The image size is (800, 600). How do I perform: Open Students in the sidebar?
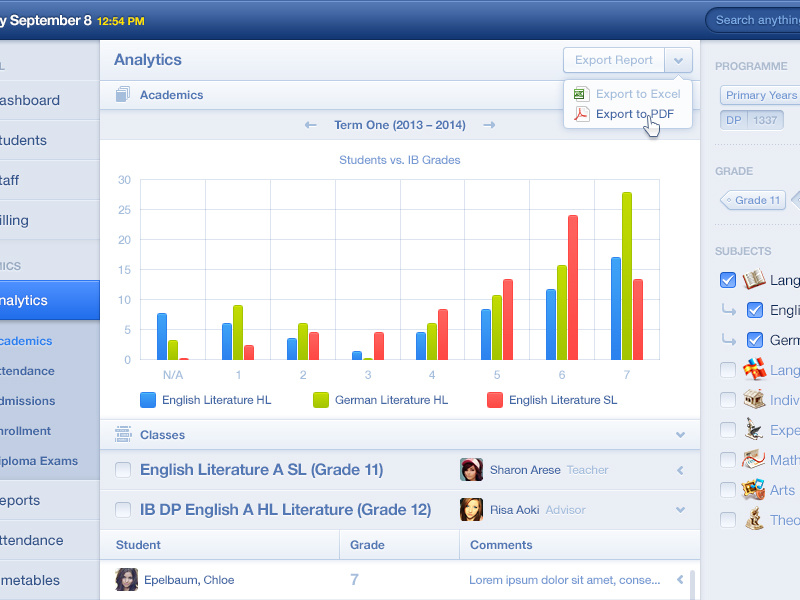click(x=49, y=140)
